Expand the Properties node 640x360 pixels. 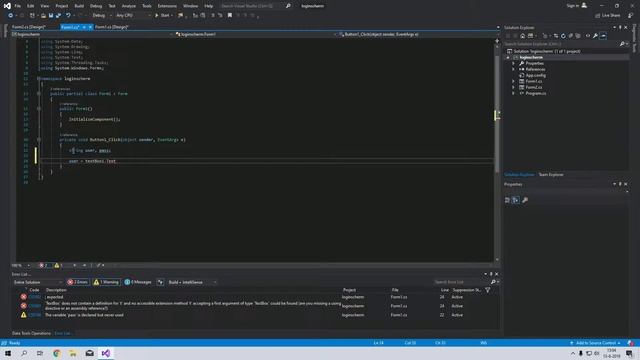pyautogui.click(x=514, y=63)
